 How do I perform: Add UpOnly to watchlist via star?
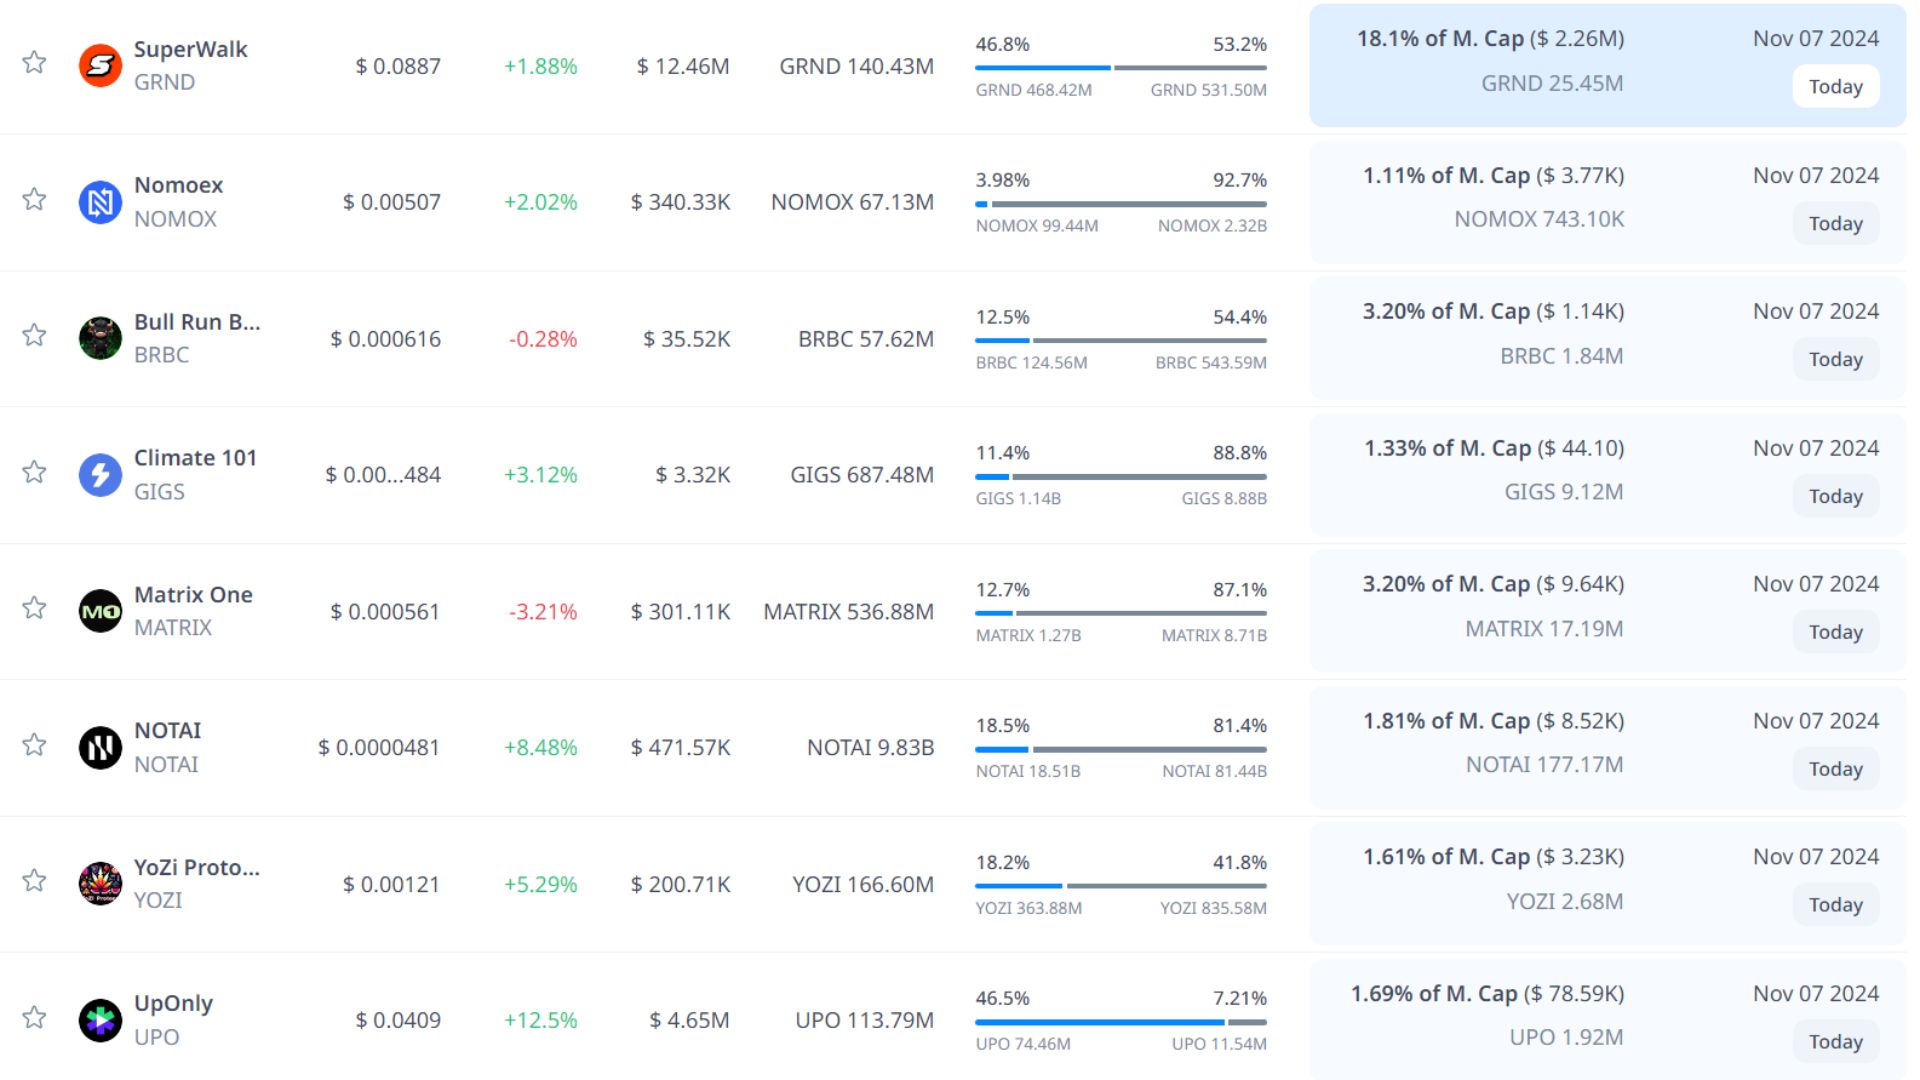34,1017
